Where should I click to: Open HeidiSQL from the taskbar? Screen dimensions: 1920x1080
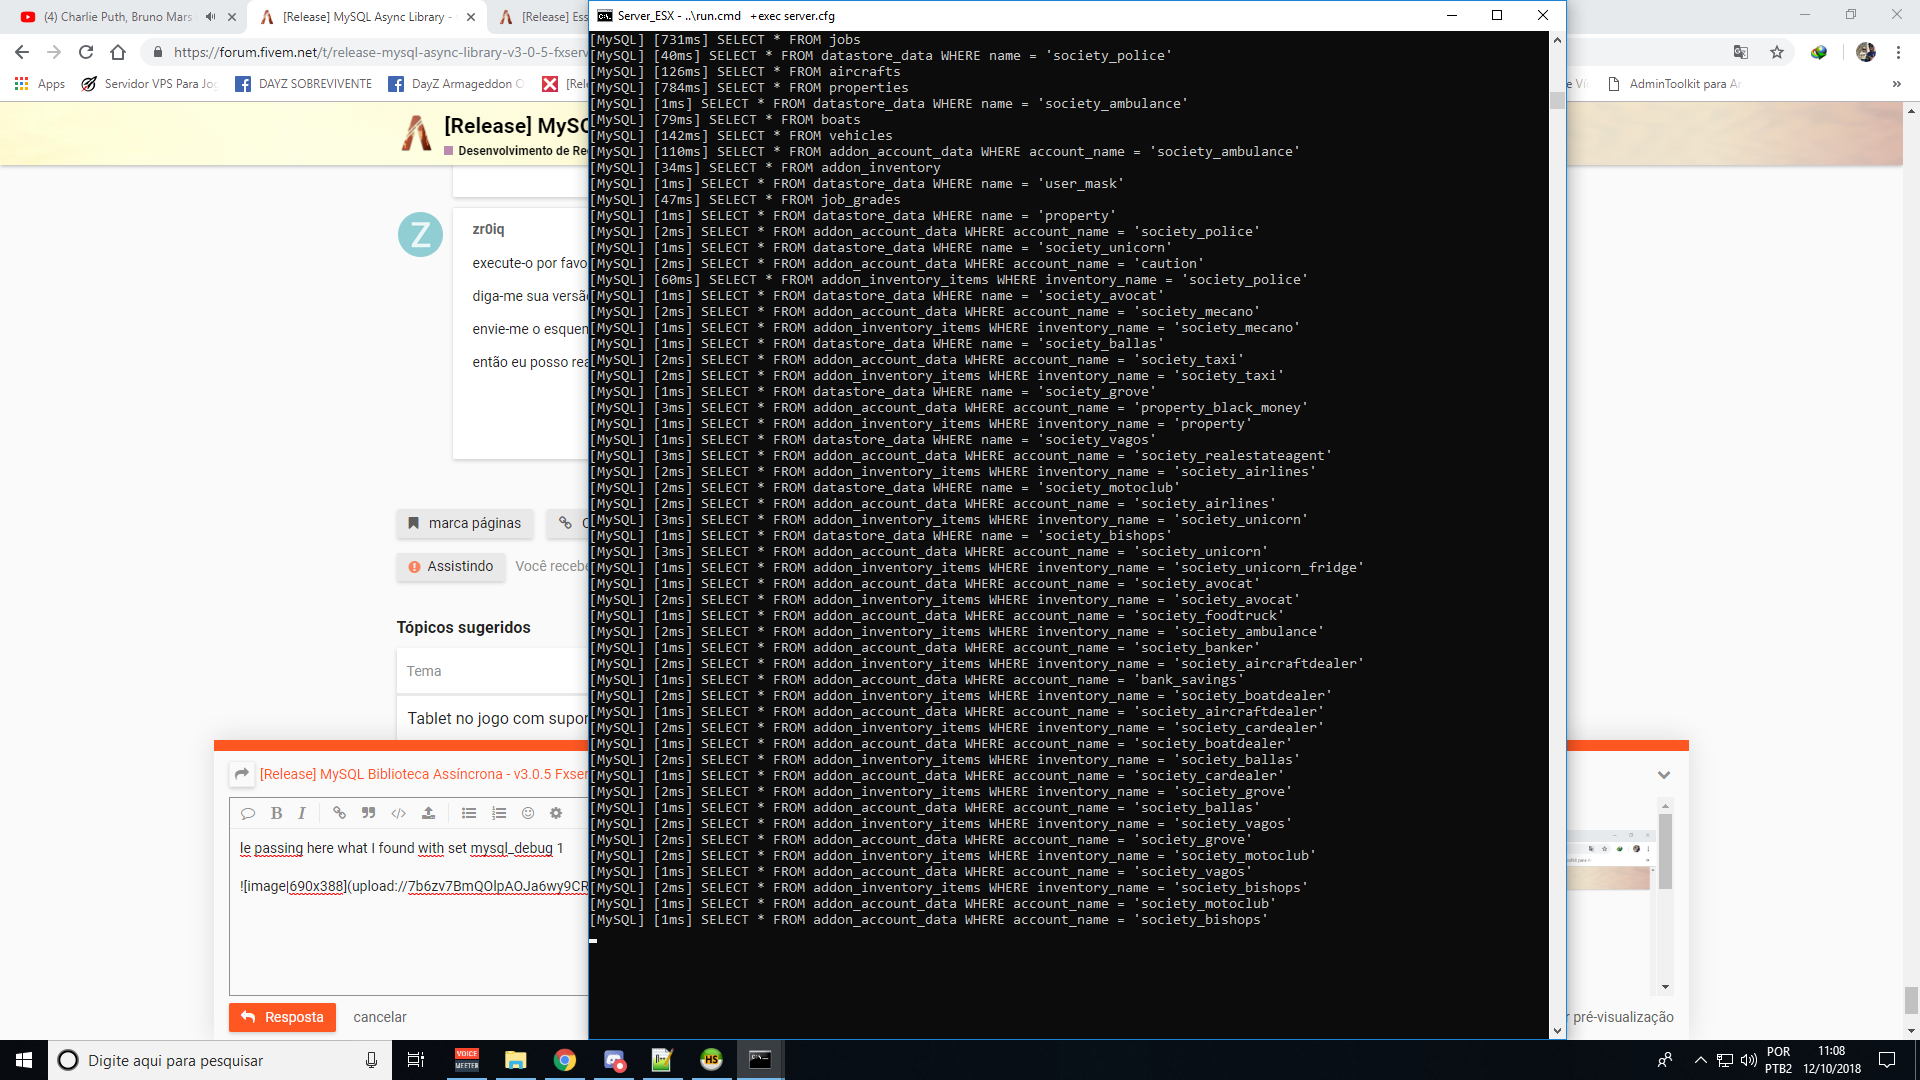point(711,1060)
